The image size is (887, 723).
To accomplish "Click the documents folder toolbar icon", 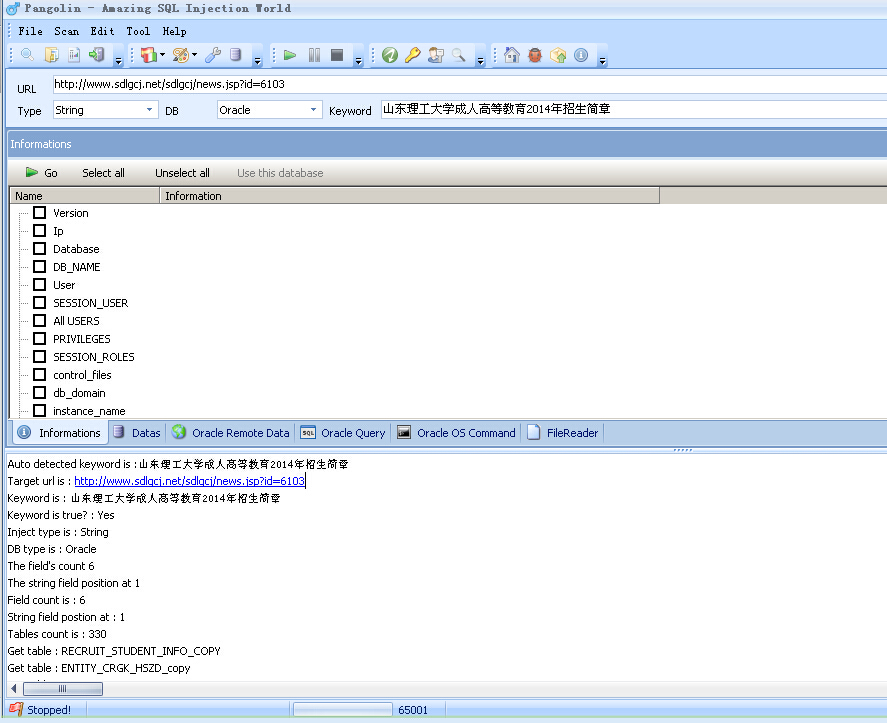I will click(x=51, y=55).
